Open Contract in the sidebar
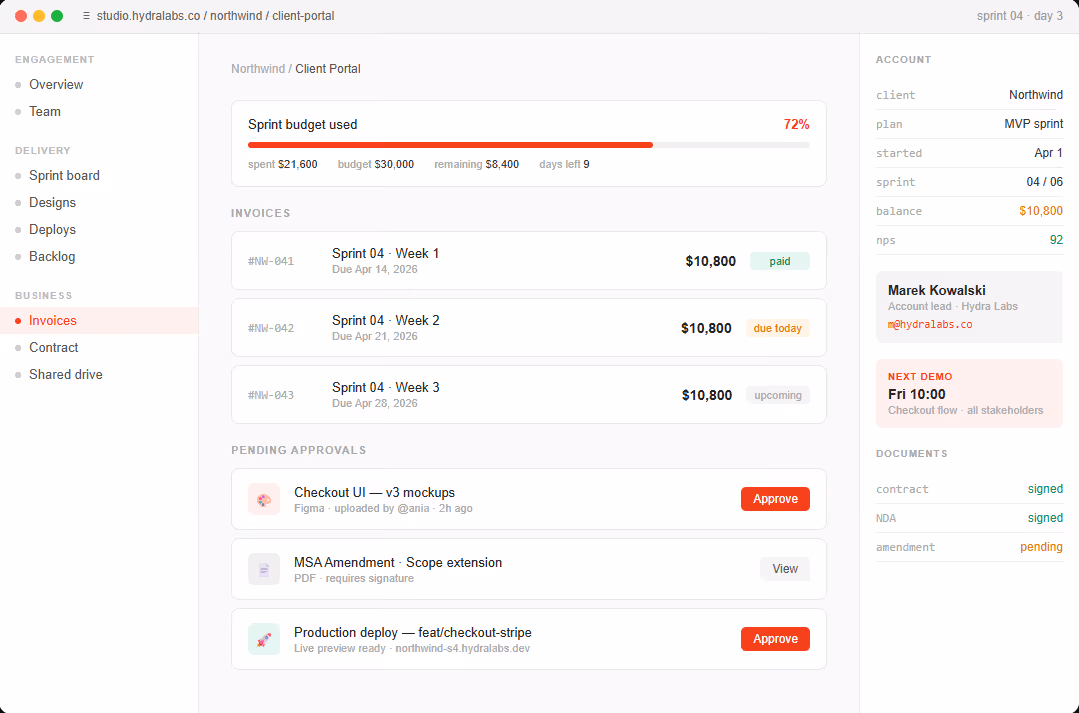Viewport: 1079px width, 713px height. click(x=99, y=348)
